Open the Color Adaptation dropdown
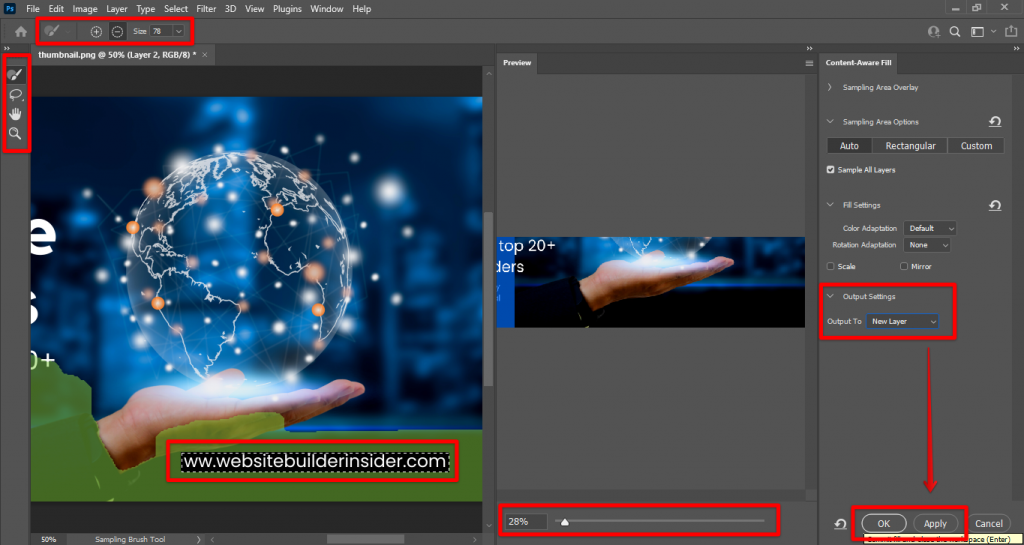Screen dimensions: 1024x545 tap(929, 228)
